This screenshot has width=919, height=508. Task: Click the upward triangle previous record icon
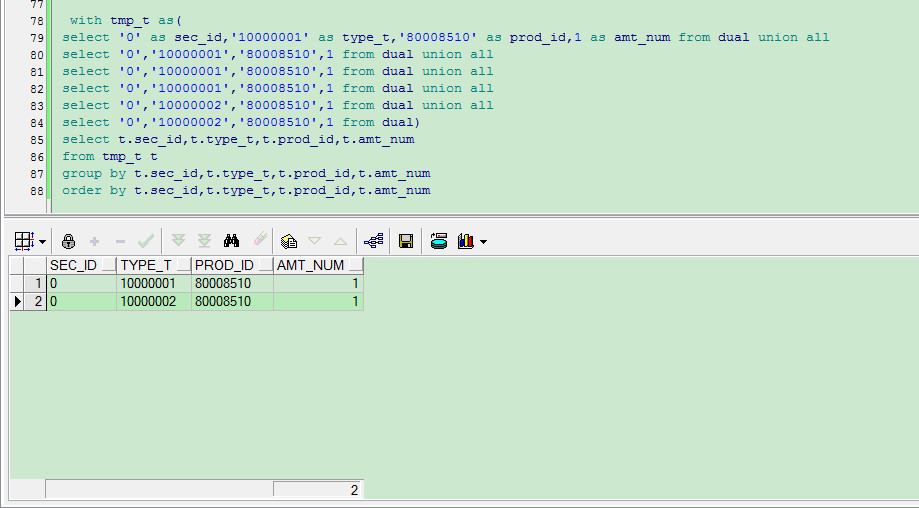tap(340, 241)
